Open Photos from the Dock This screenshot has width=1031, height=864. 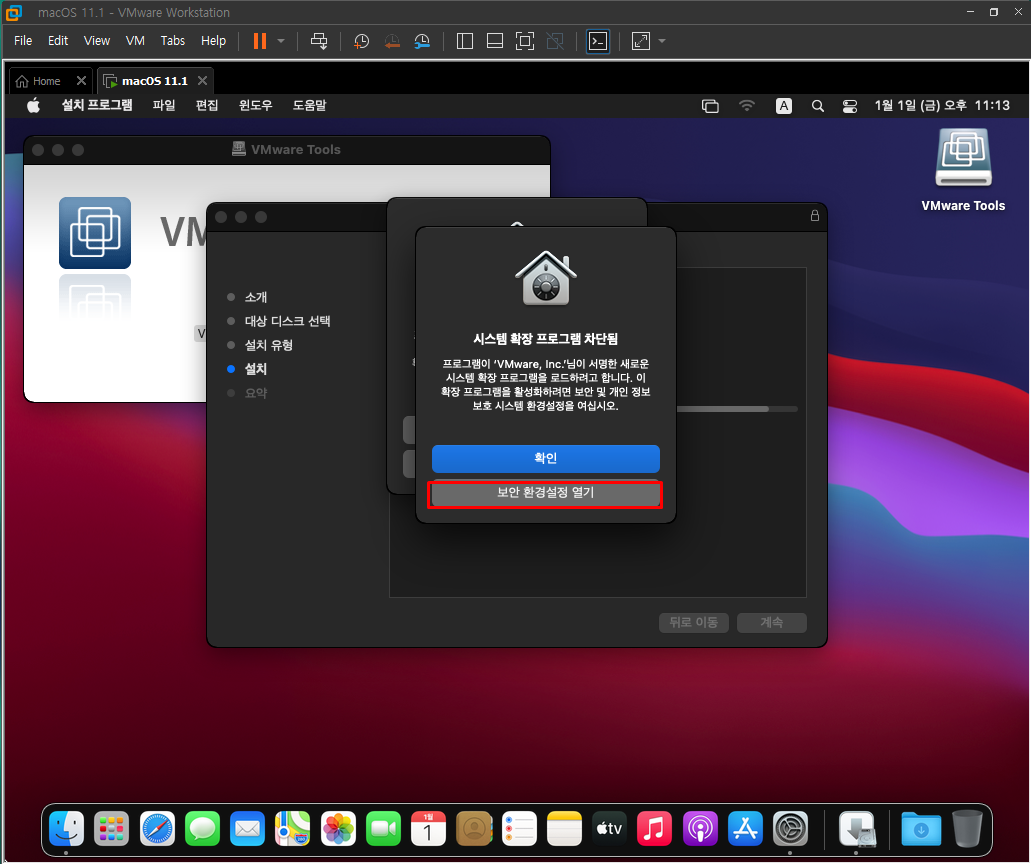click(338, 828)
